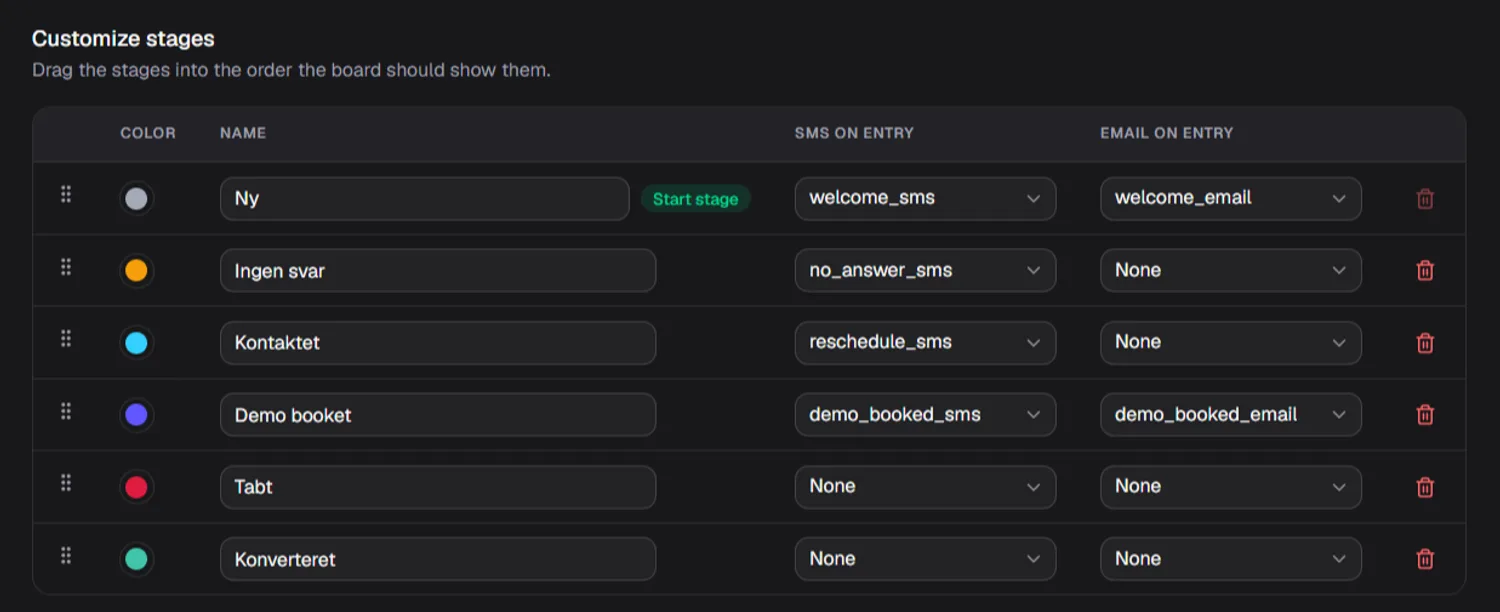Open email on entry dropdown for Tabt
This screenshot has width=1500, height=612.
pyautogui.click(x=1231, y=486)
